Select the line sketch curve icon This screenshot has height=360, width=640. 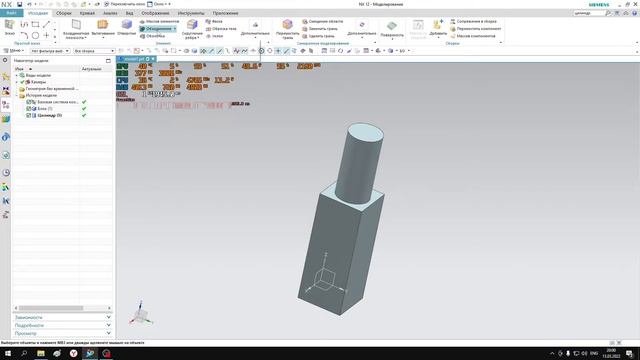point(46,24)
